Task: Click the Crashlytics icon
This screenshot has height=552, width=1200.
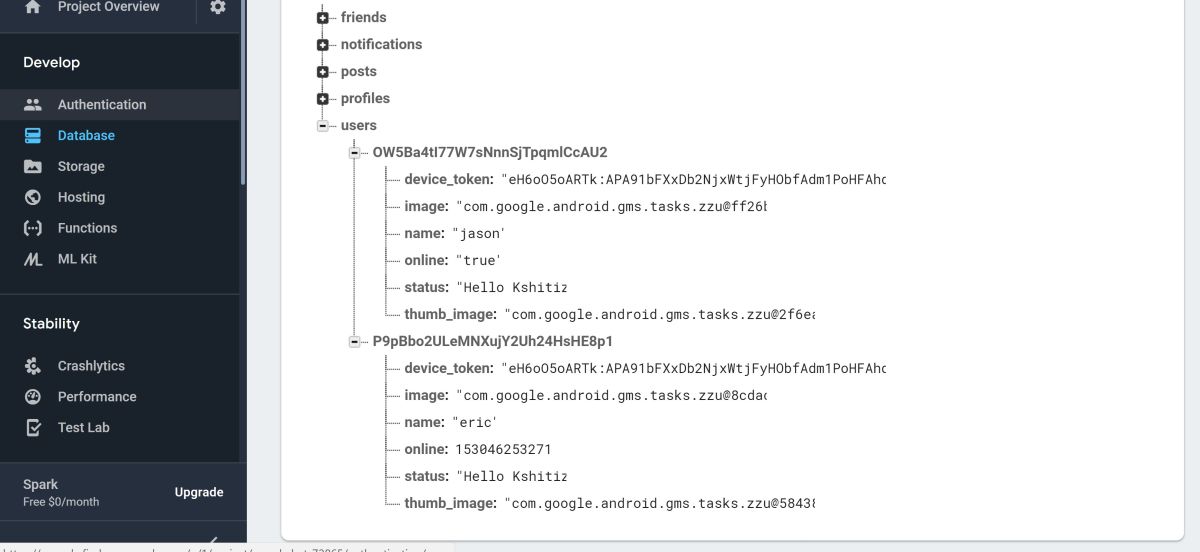Action: [x=33, y=366]
